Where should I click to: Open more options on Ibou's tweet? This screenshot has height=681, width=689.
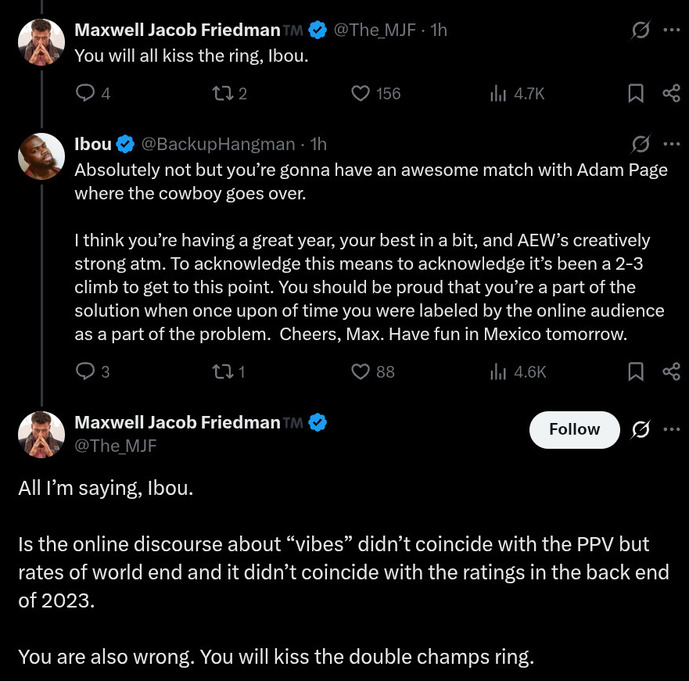point(672,144)
